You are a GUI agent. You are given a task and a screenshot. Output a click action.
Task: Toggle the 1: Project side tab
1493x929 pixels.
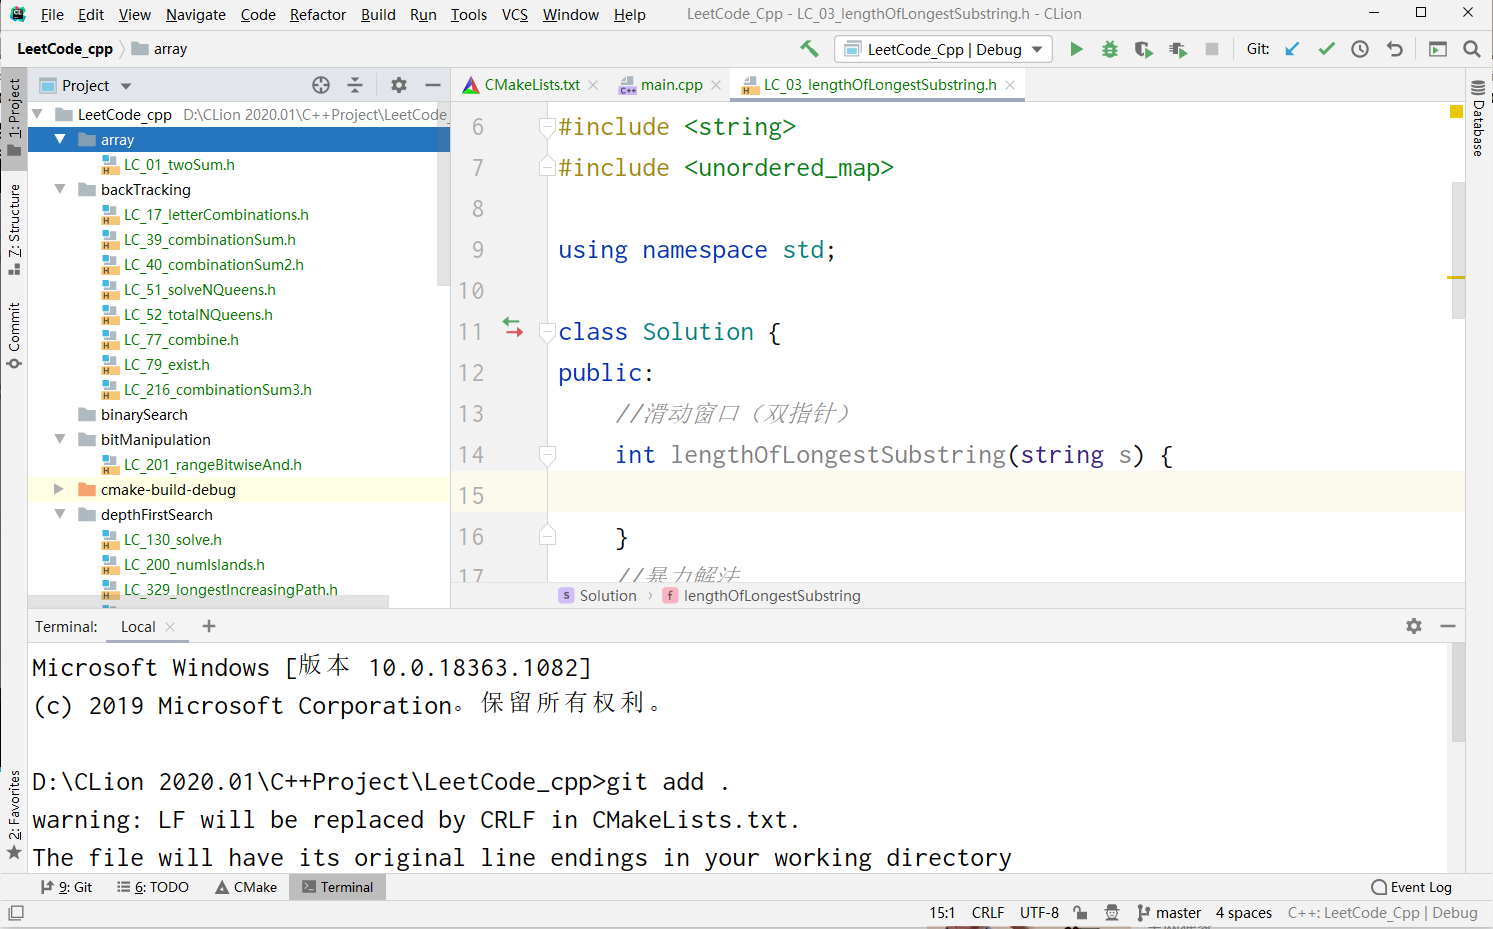14,118
